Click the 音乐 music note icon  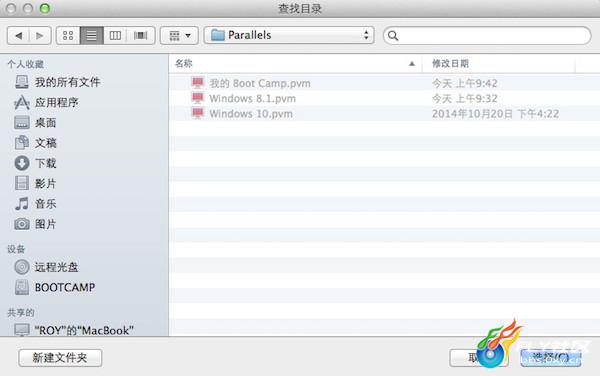(x=22, y=203)
